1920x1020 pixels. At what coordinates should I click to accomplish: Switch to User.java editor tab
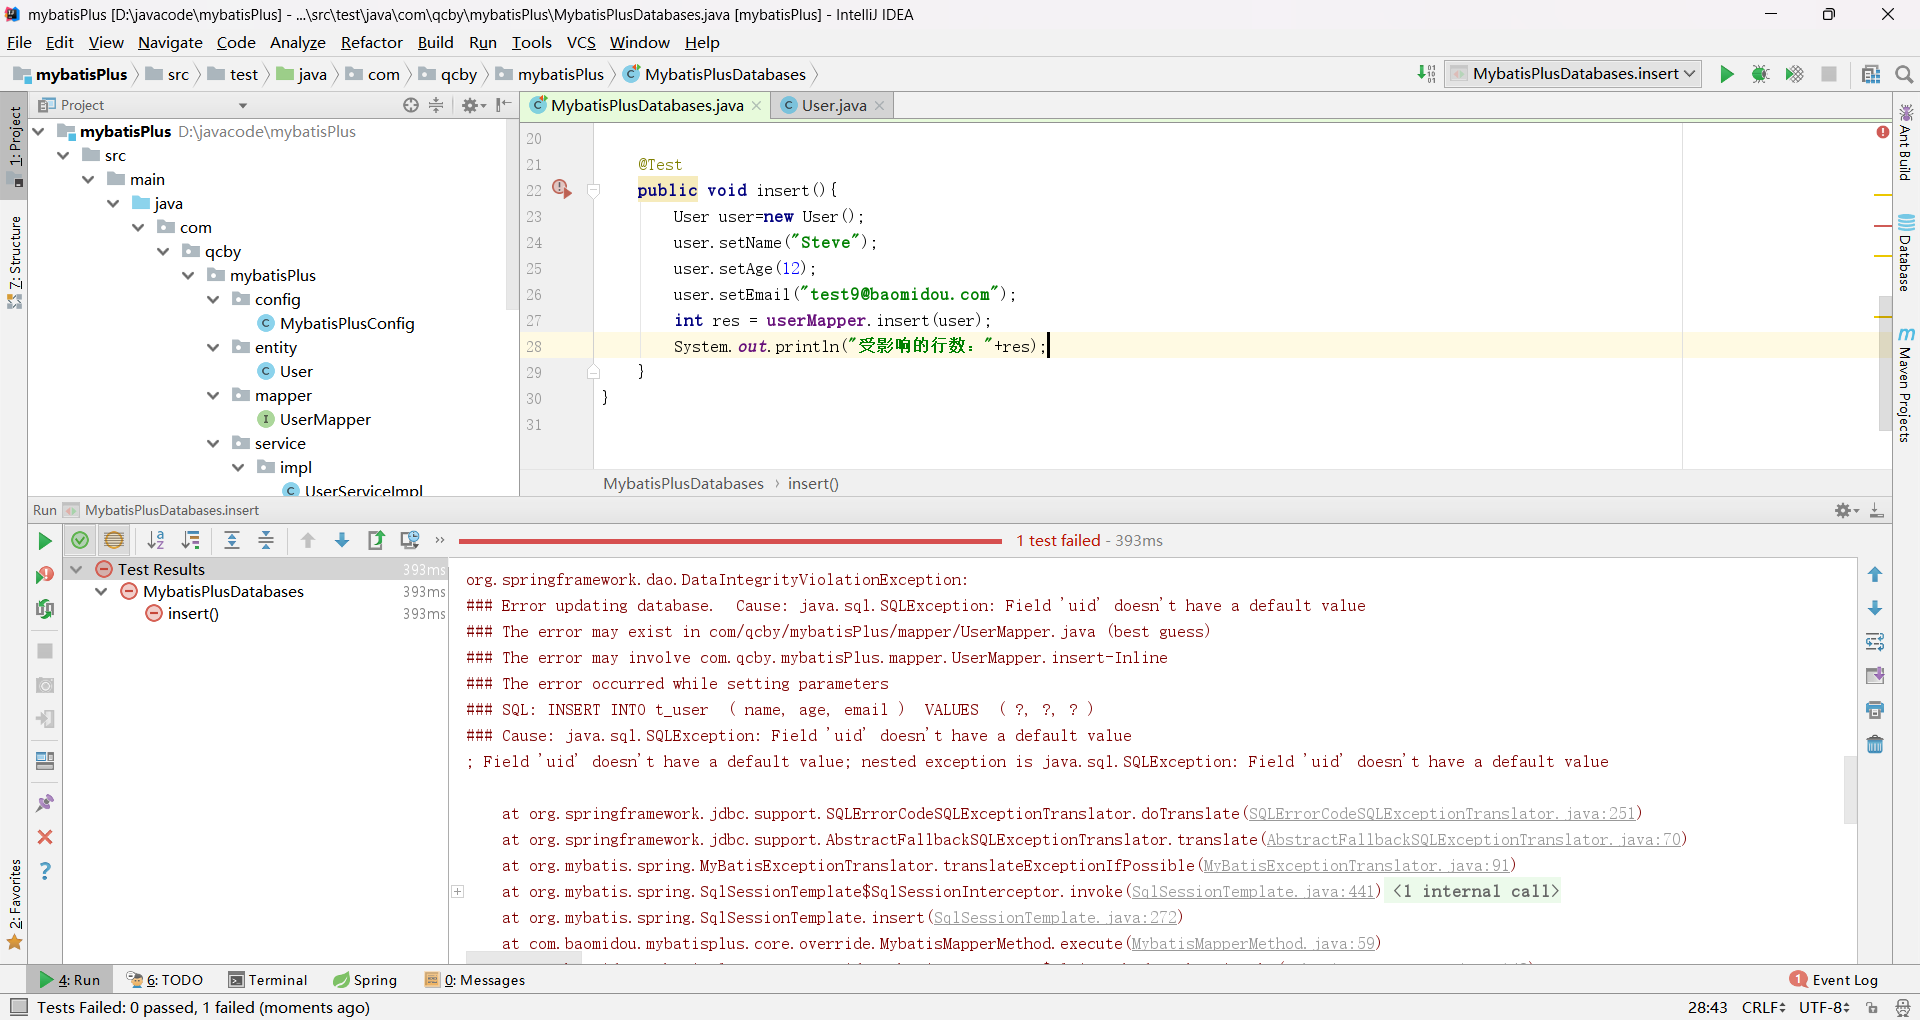pyautogui.click(x=833, y=105)
